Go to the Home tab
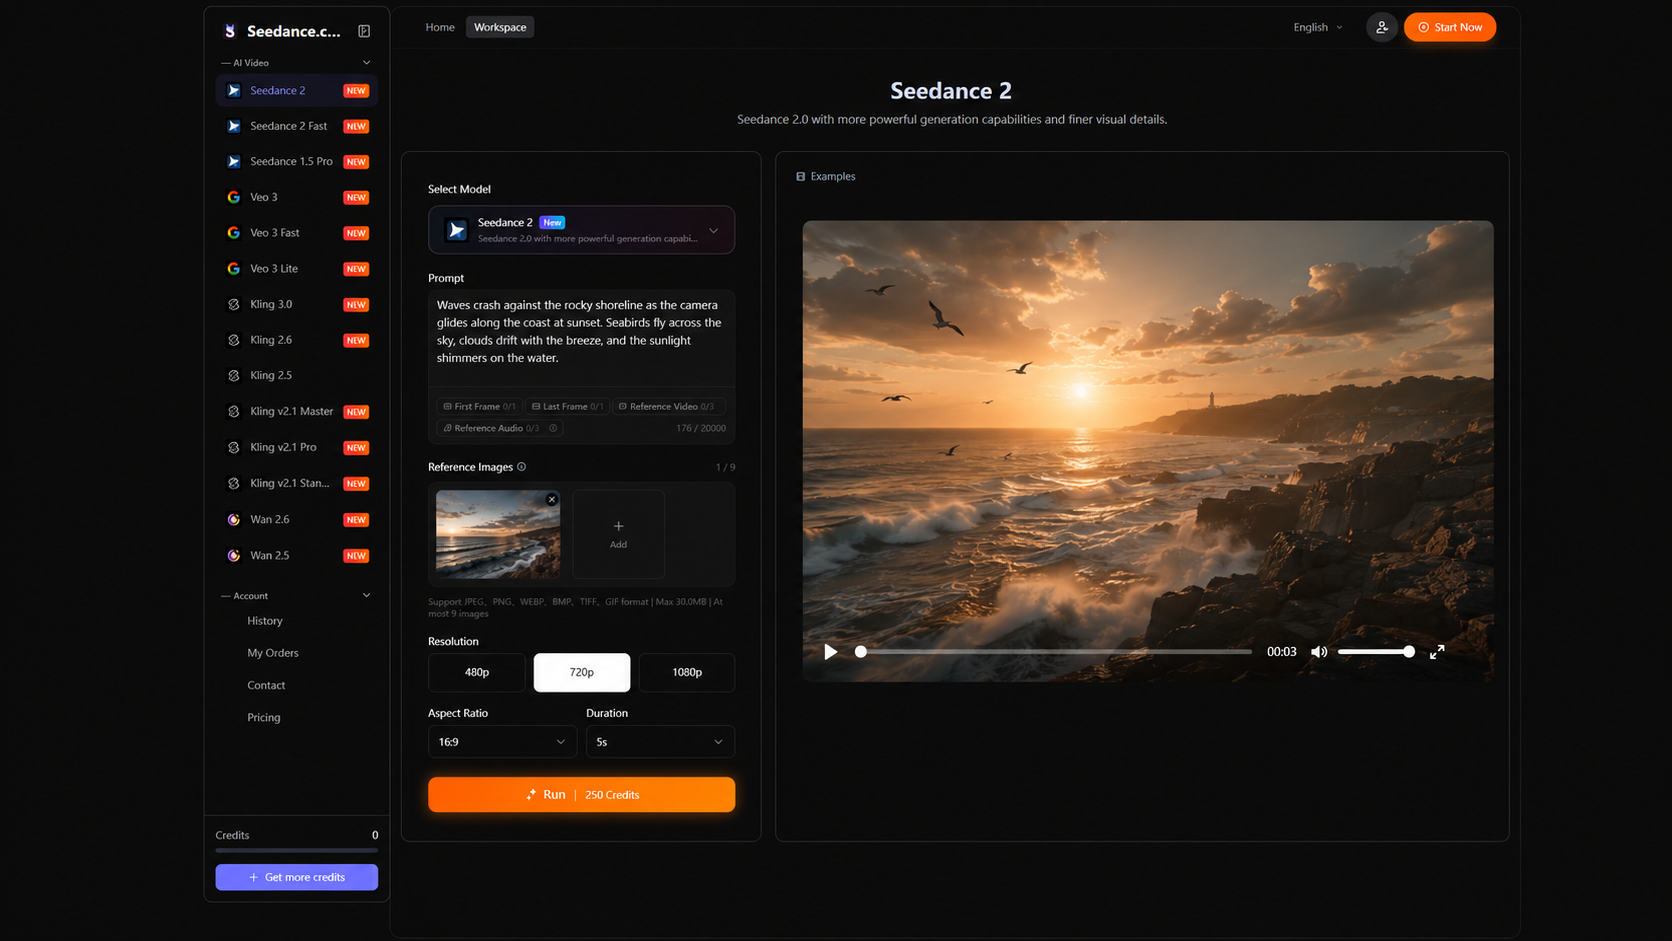The width and height of the screenshot is (1672, 941). [440, 27]
